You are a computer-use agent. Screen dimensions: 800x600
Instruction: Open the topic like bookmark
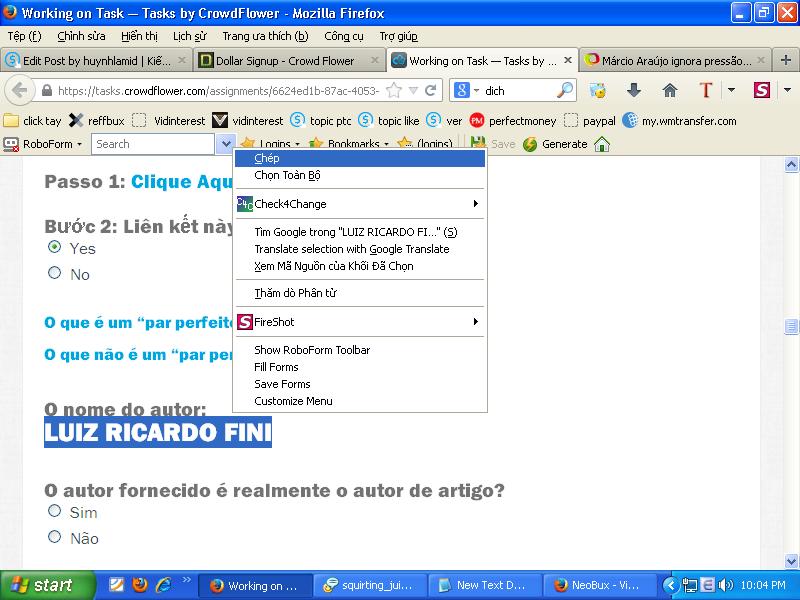(x=389, y=121)
